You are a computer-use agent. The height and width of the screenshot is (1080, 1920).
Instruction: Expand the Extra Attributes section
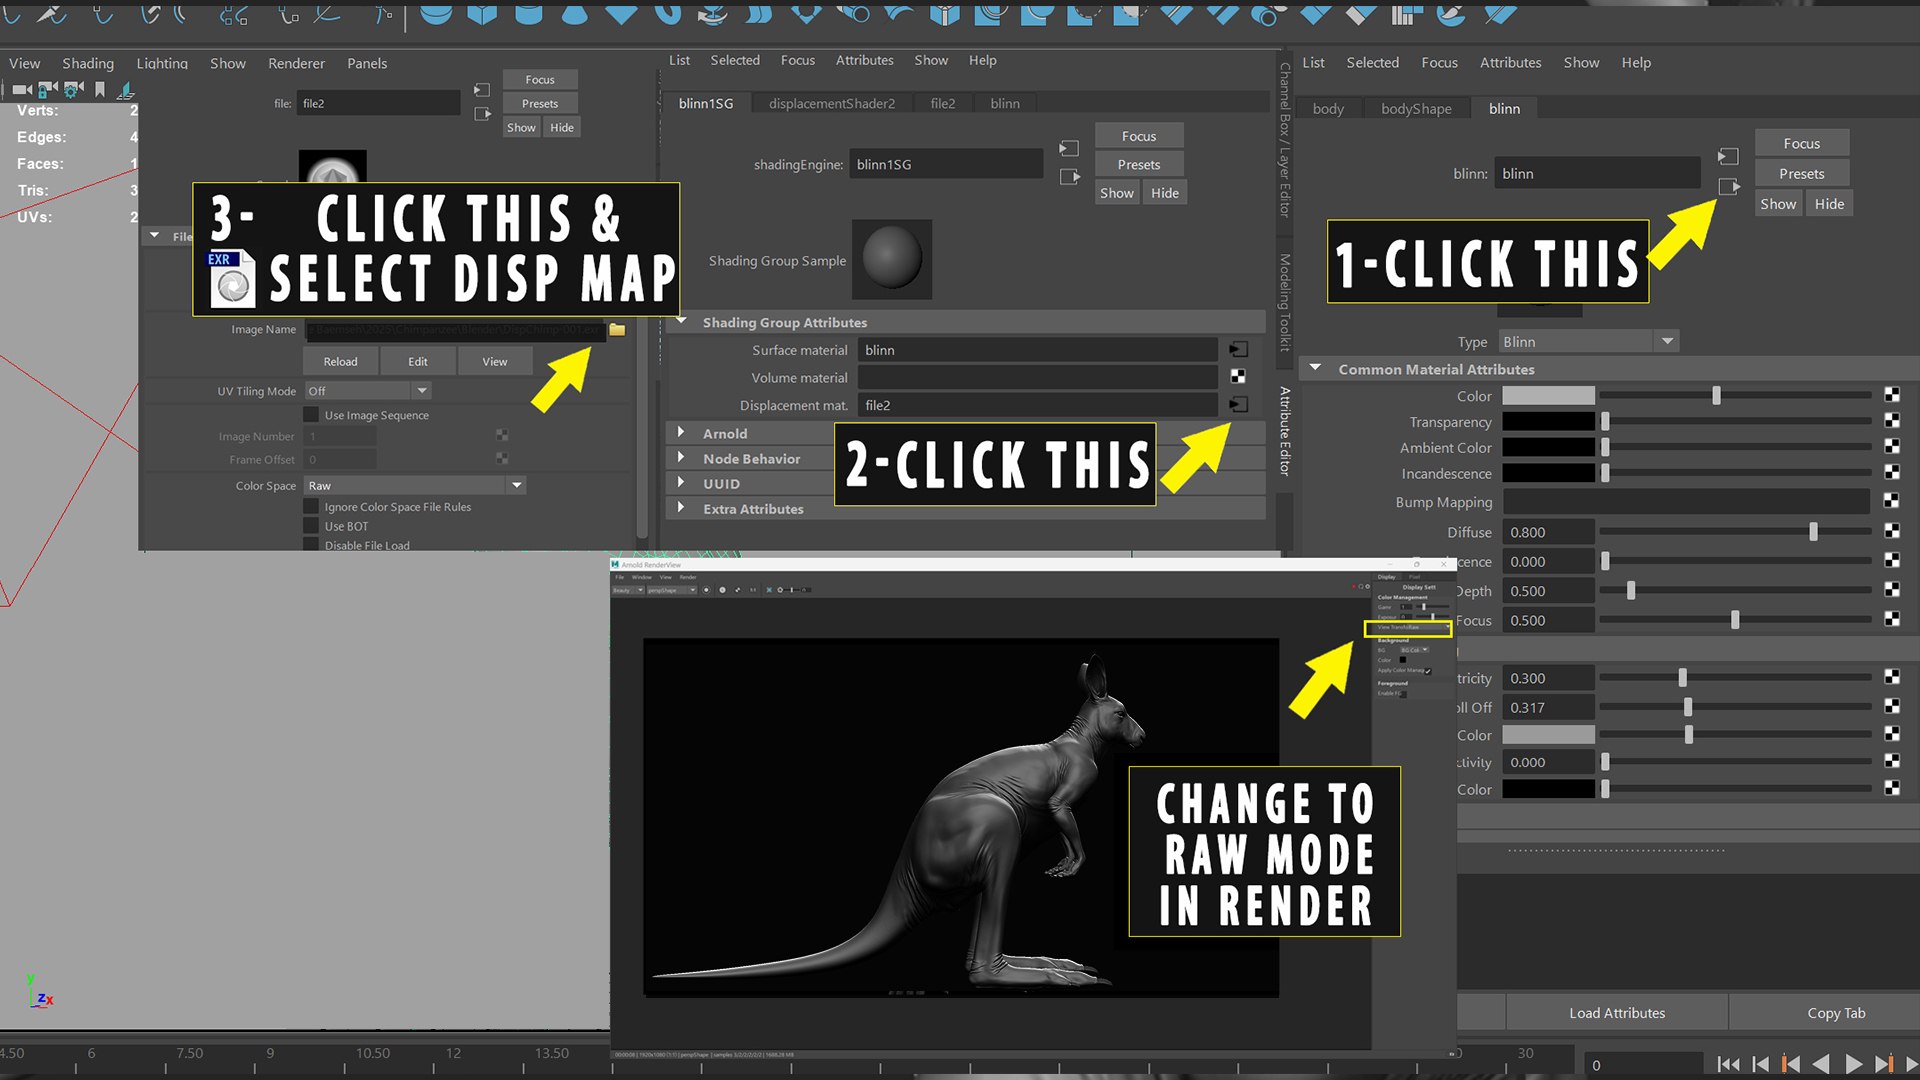coord(681,508)
